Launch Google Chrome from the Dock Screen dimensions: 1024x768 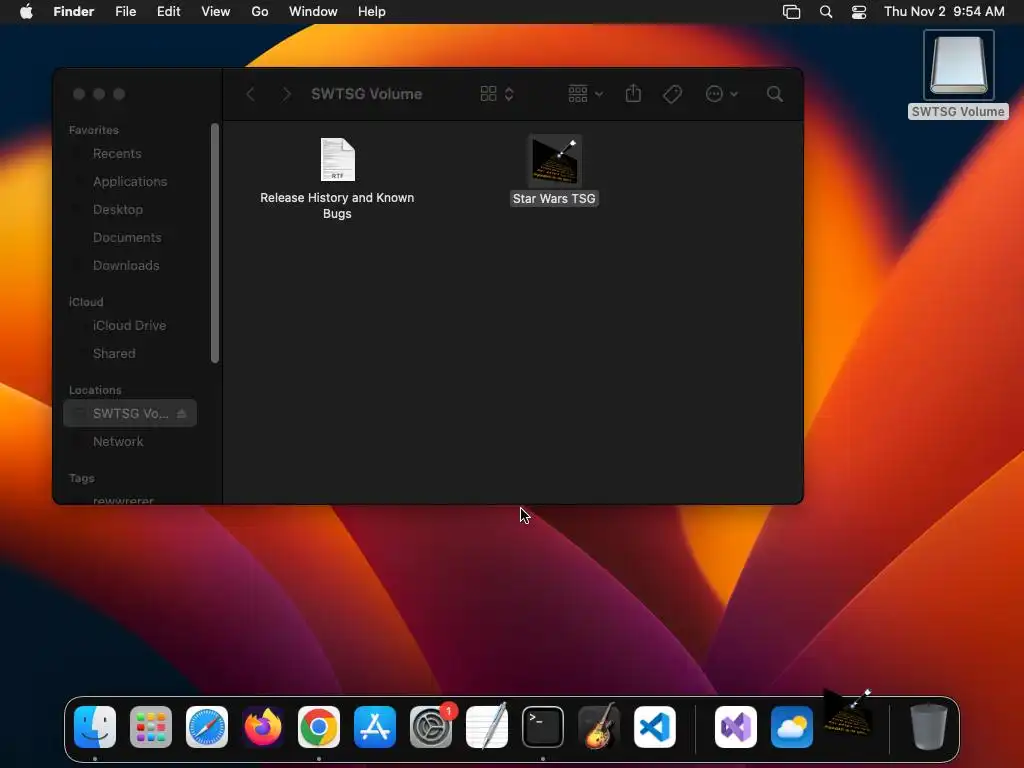(x=319, y=727)
